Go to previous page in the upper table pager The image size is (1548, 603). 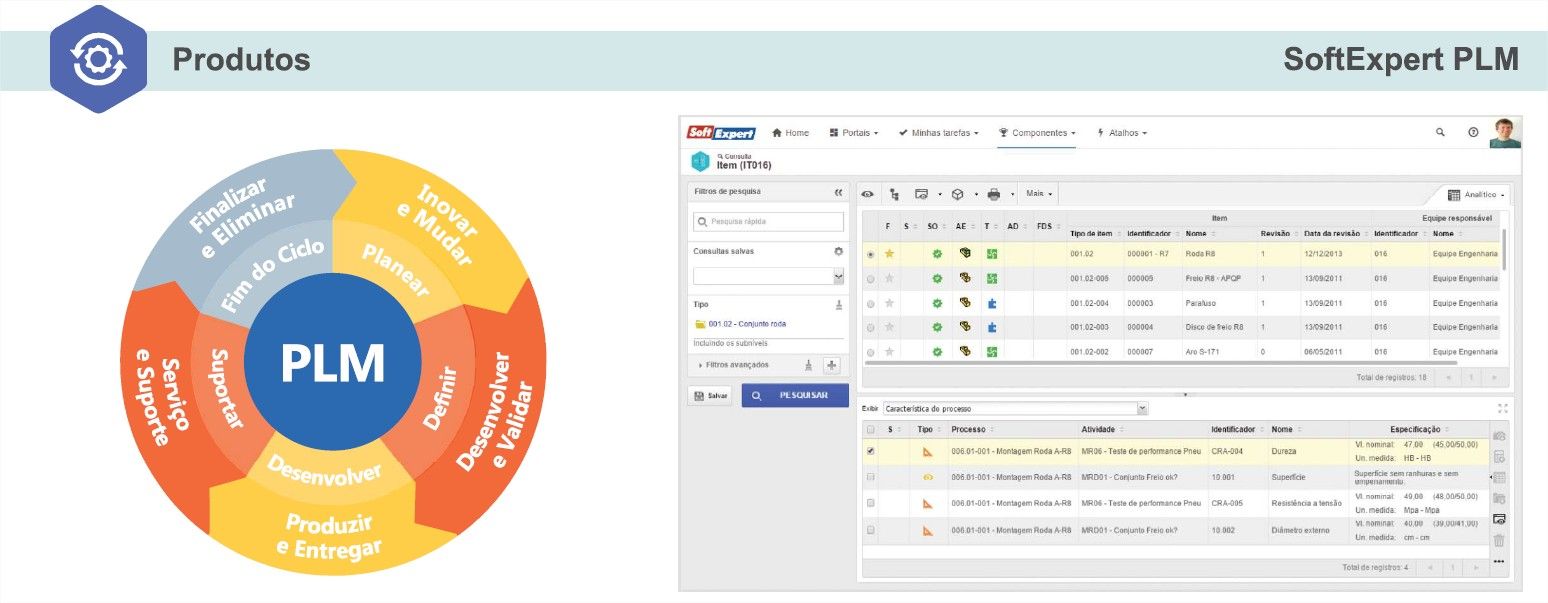[x=1449, y=377]
